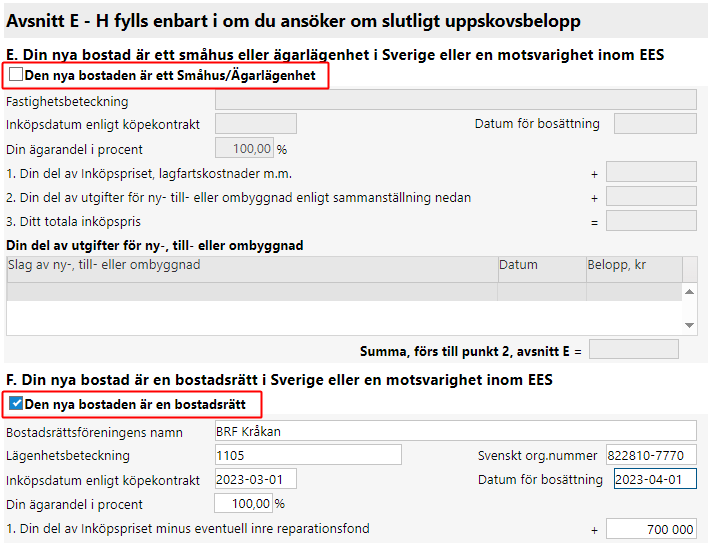Click section F Datum för bosättning field 2023-04-01
710x546 pixels.
pos(655,479)
